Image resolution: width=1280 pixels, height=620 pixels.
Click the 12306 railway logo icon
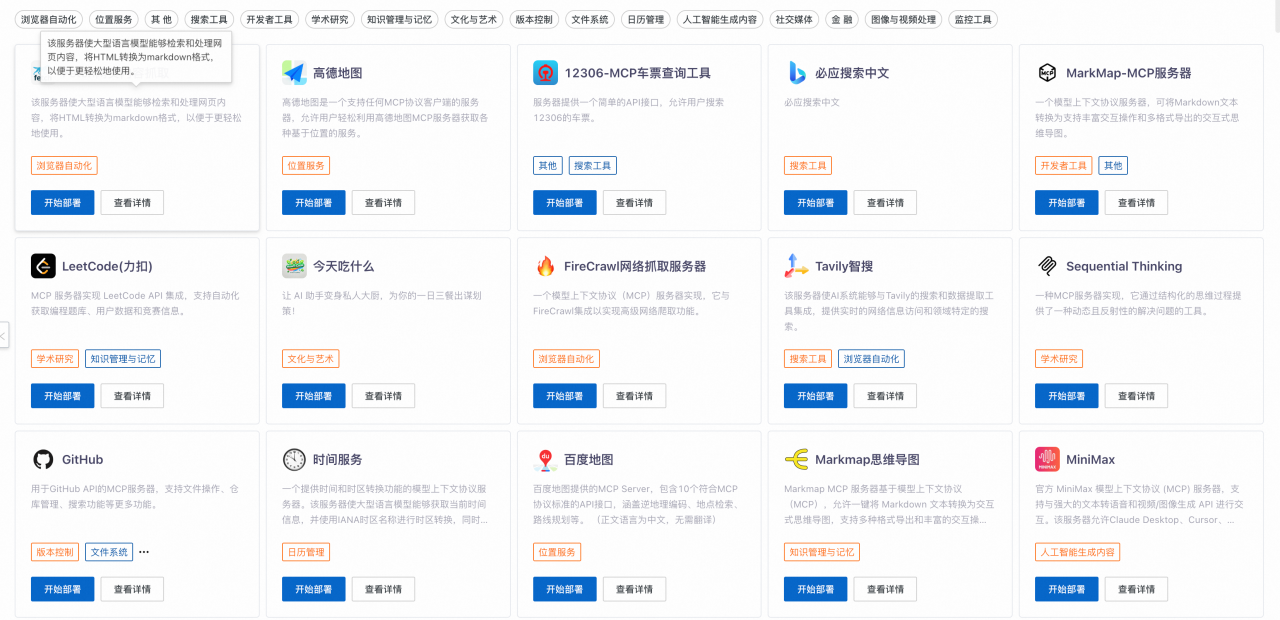[545, 73]
